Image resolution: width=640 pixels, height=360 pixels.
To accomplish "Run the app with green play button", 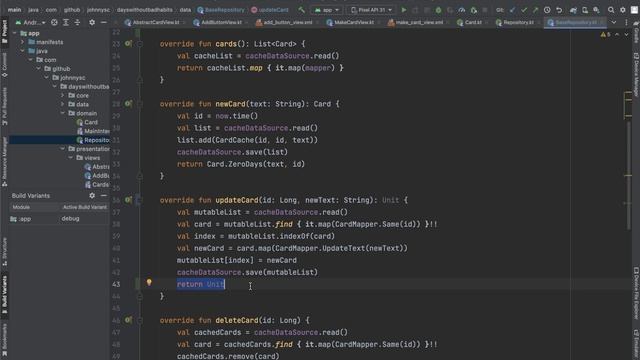I will click(x=404, y=10).
